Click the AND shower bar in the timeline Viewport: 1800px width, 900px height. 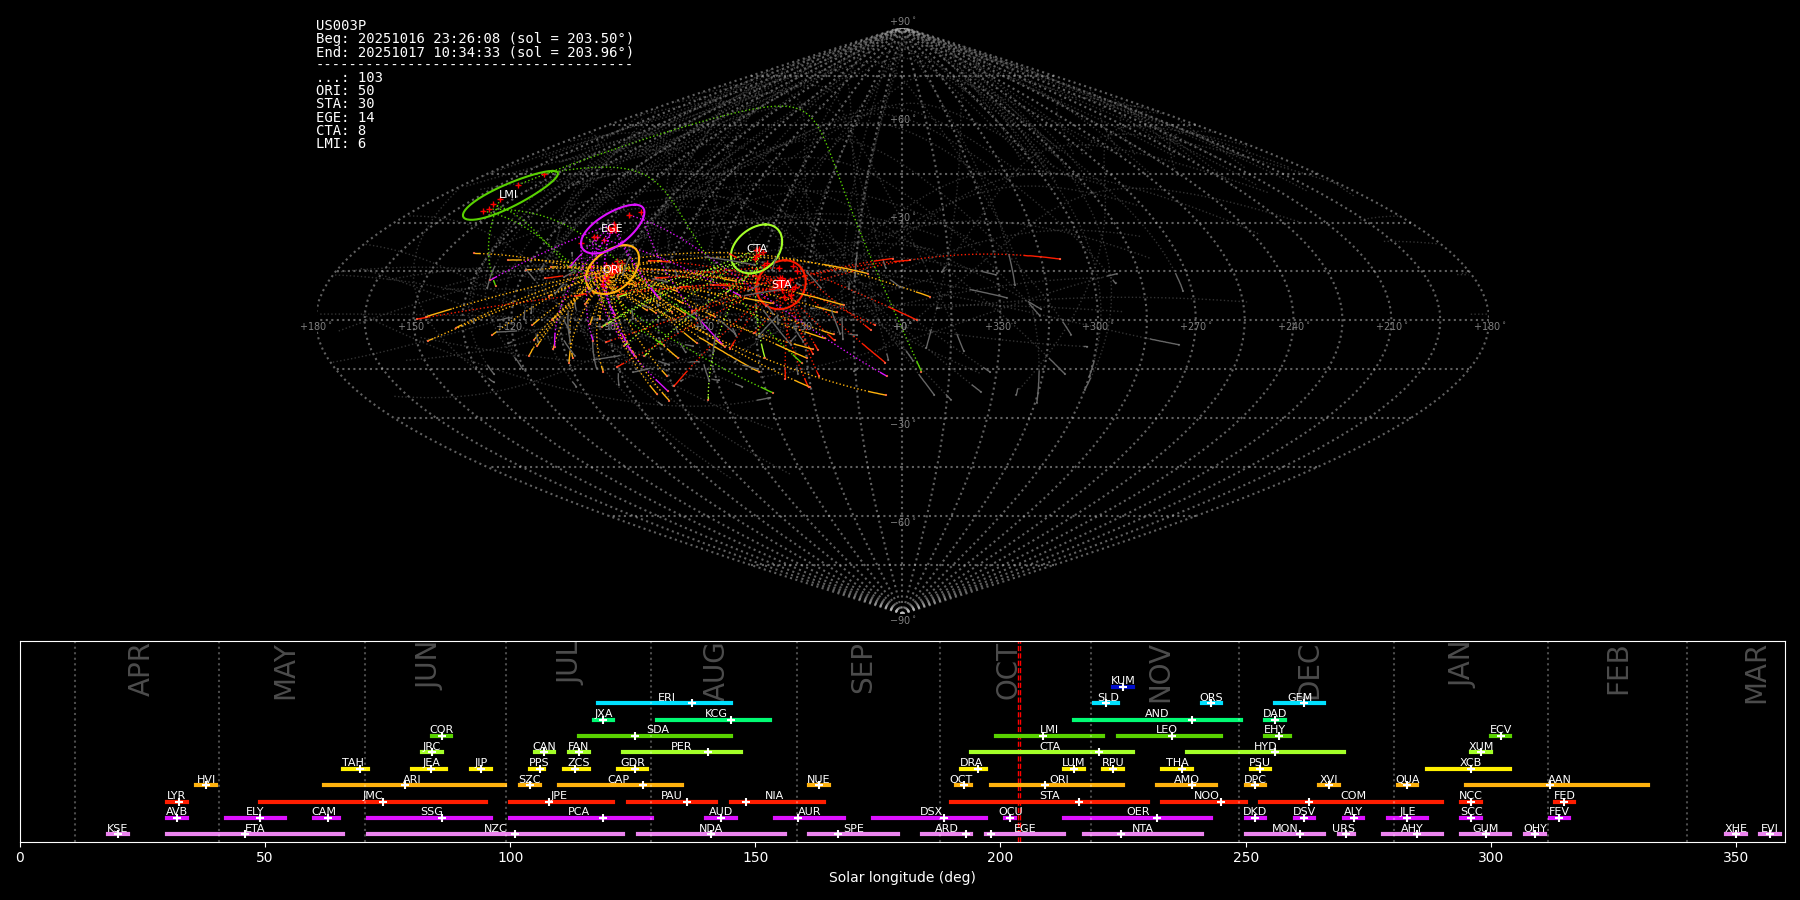point(1157,719)
